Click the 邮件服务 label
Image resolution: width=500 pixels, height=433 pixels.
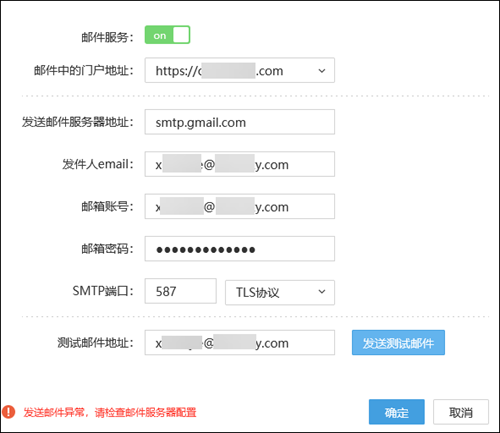click(107, 37)
